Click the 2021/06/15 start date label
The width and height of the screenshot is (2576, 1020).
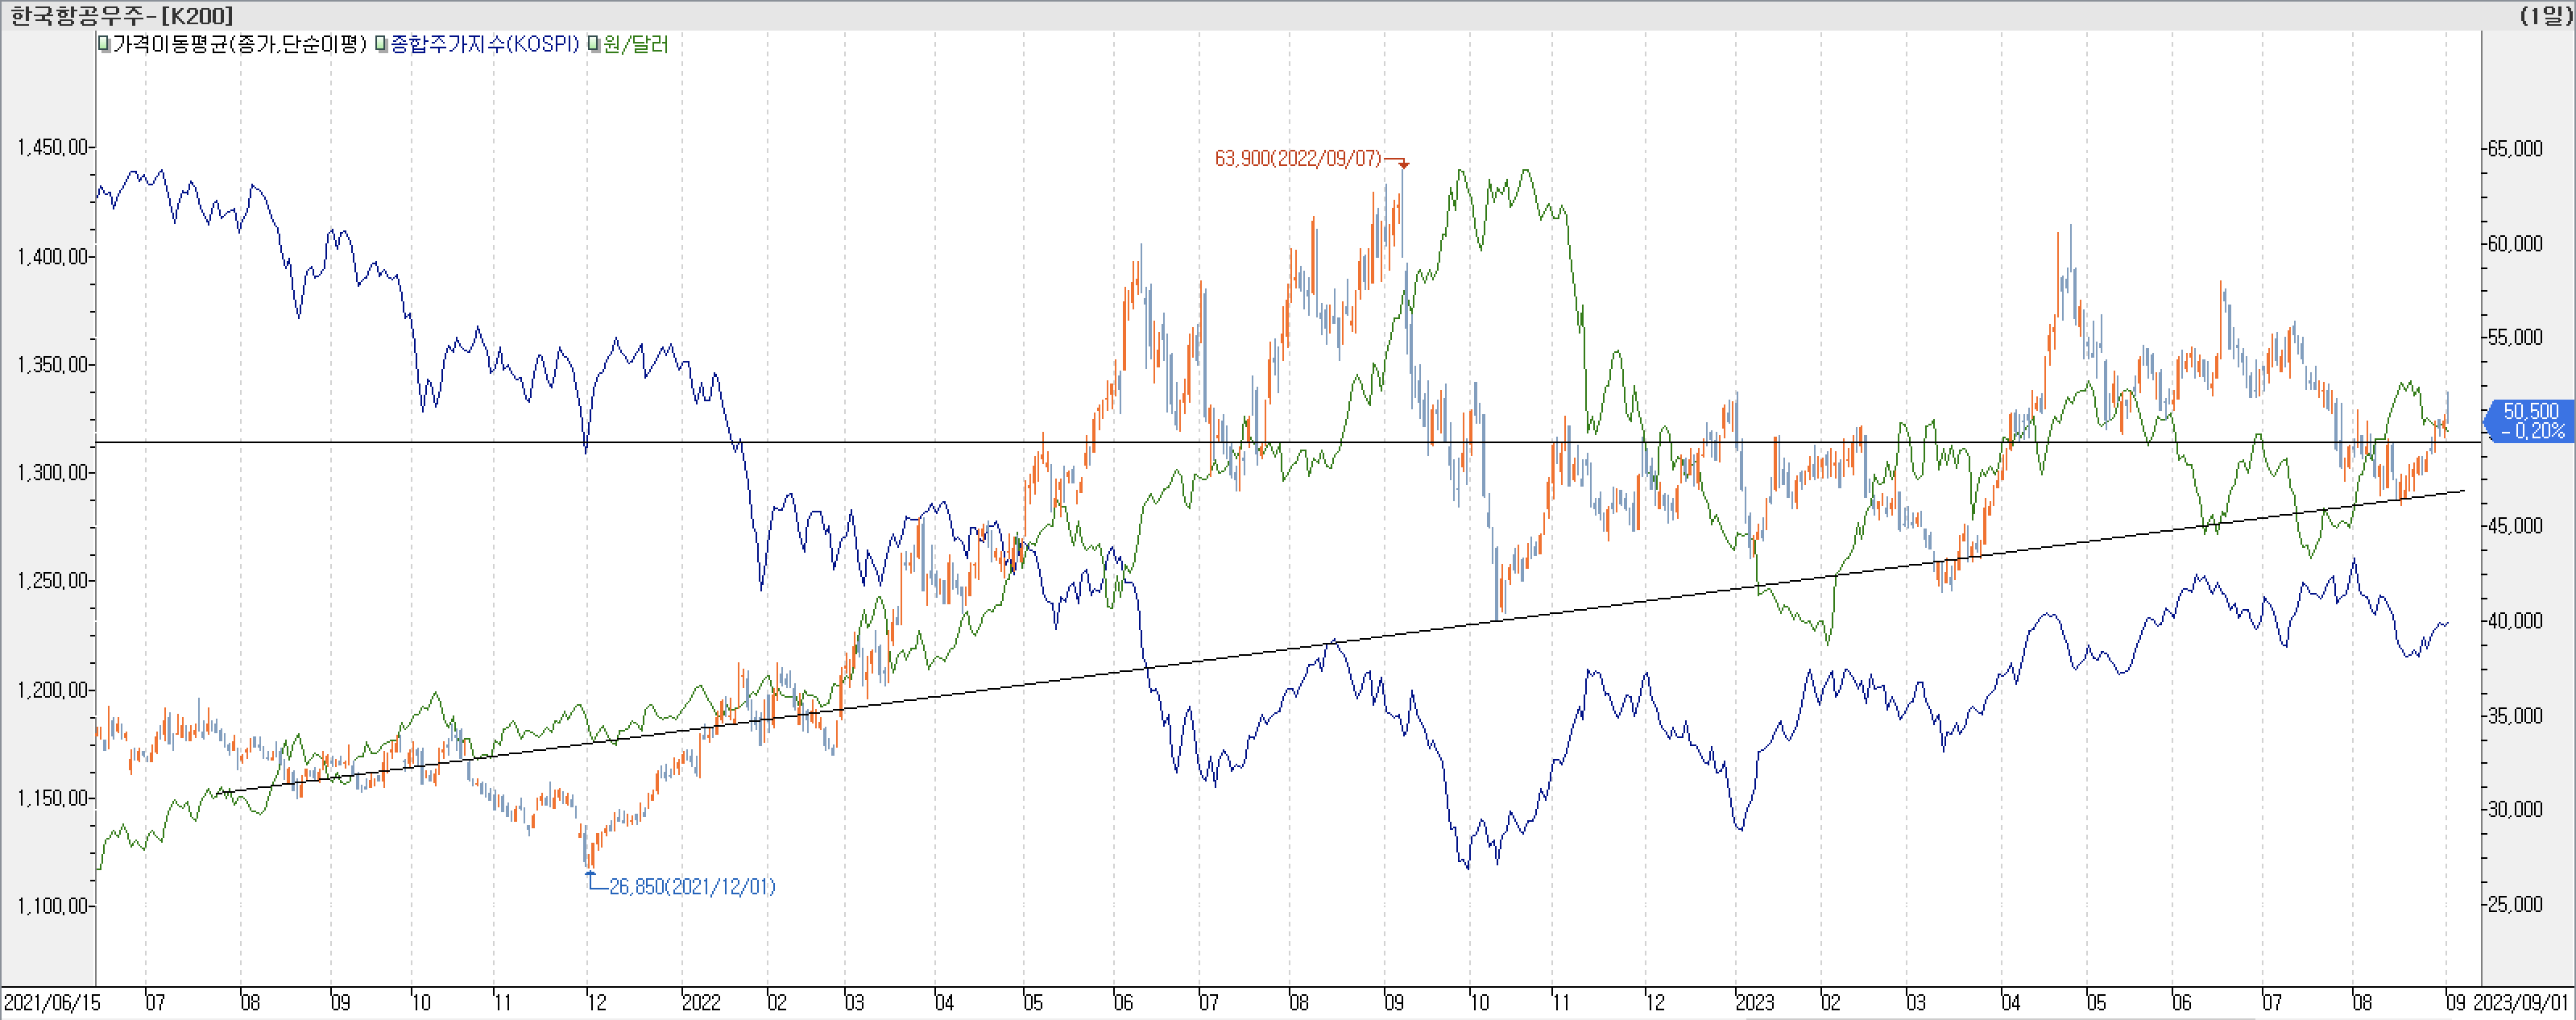tap(52, 1002)
